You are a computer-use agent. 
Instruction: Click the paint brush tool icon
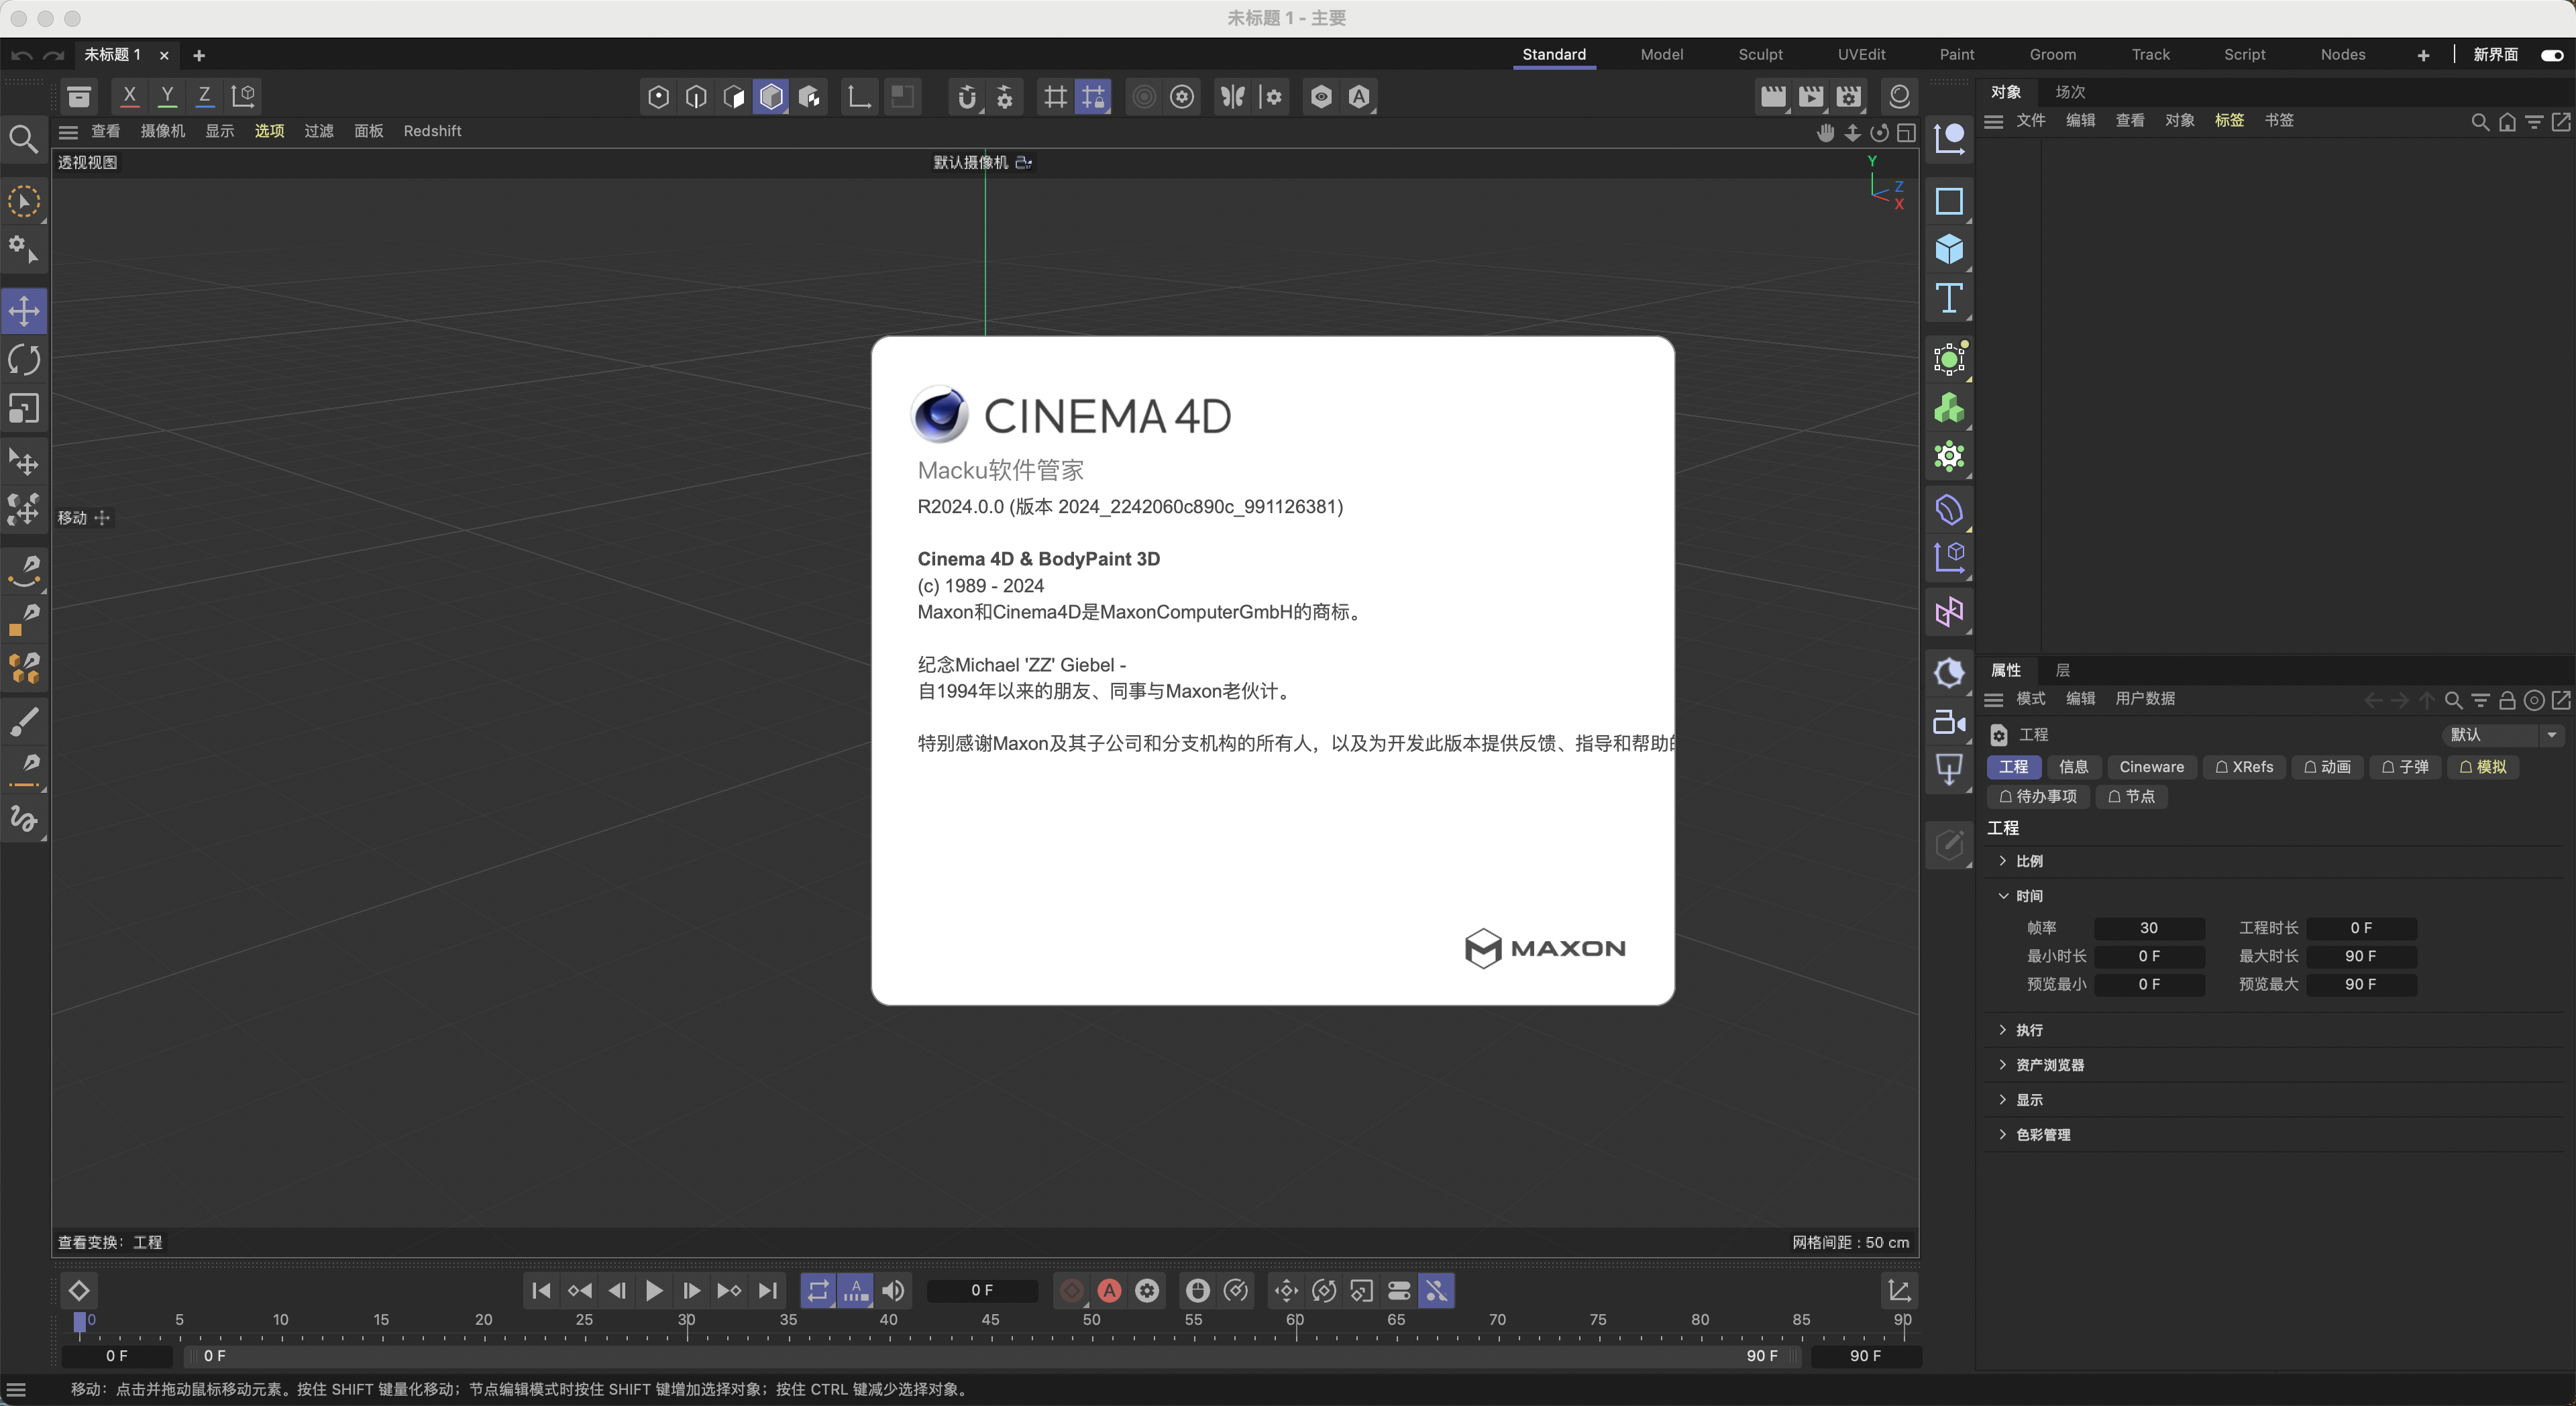(x=24, y=722)
